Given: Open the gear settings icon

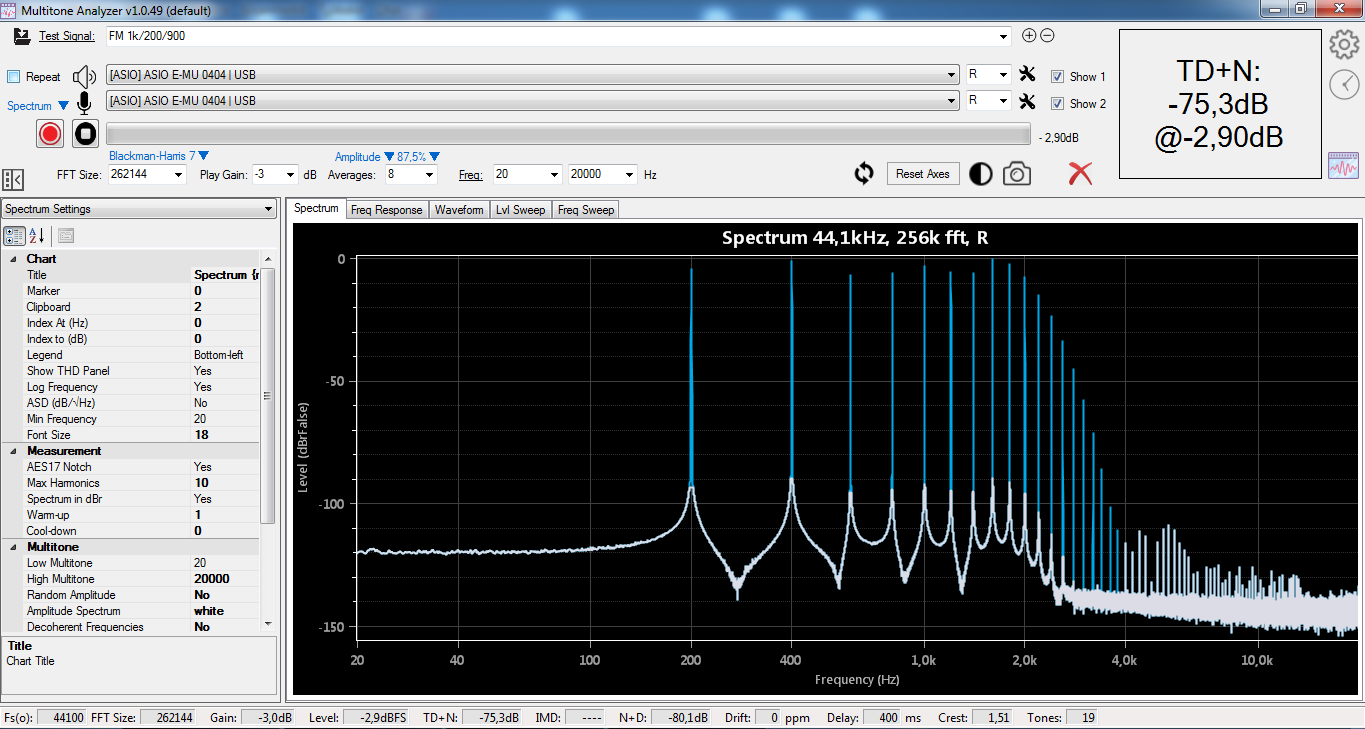Looking at the screenshot, I should click(1344, 45).
